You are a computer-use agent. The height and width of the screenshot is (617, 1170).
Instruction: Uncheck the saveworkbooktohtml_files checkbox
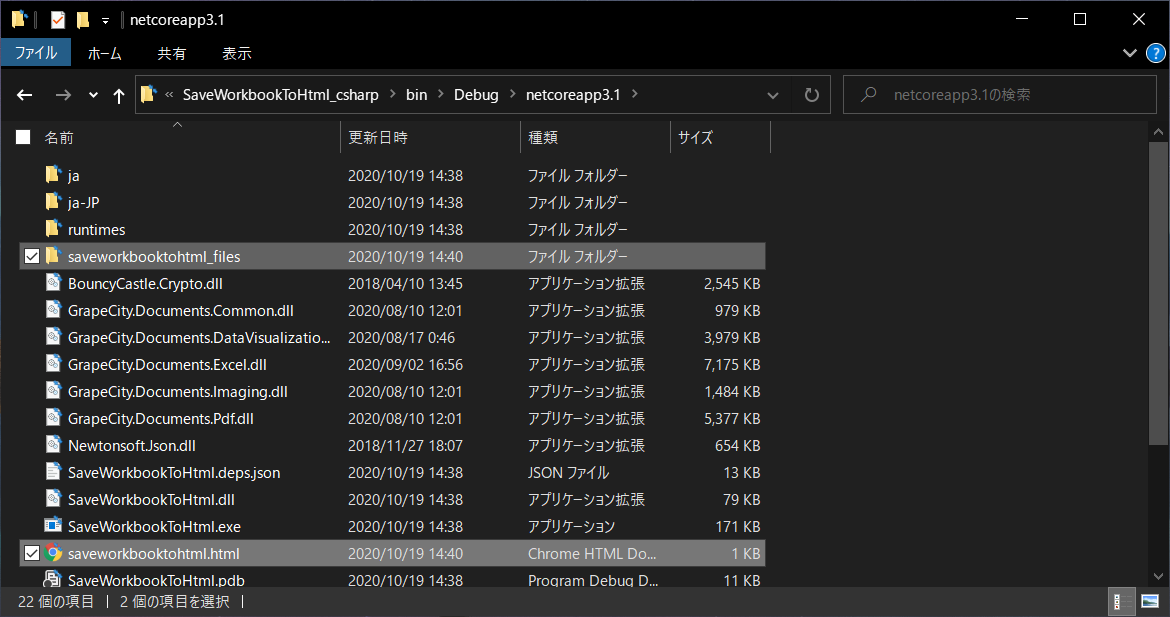pos(31,256)
